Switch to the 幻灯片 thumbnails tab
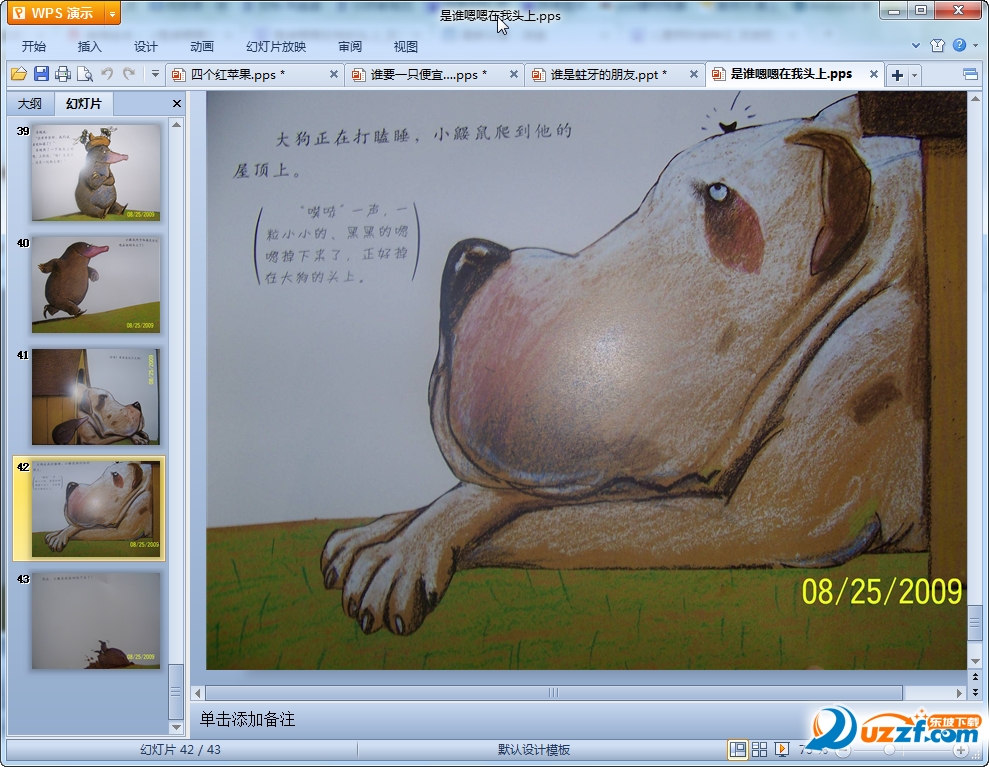Viewport: 989px width, 767px height. click(84, 103)
